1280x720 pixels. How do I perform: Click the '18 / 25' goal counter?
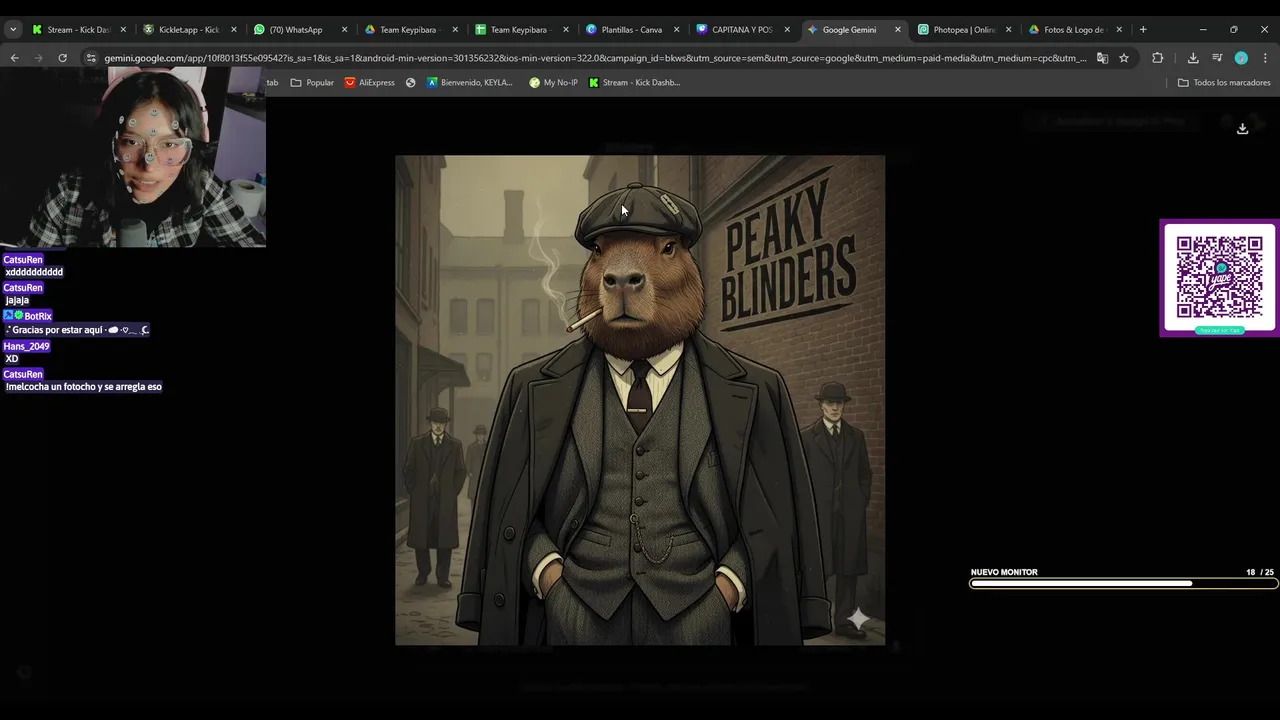(1260, 572)
